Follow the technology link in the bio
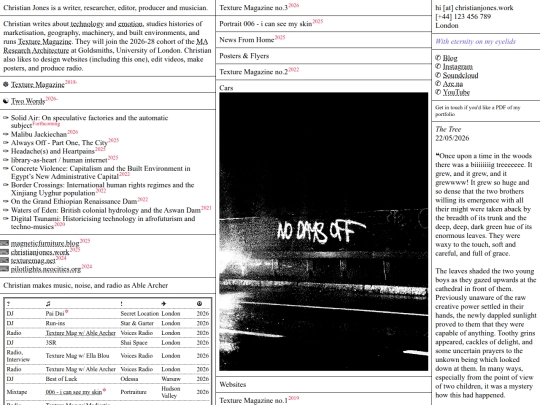 [87, 24]
